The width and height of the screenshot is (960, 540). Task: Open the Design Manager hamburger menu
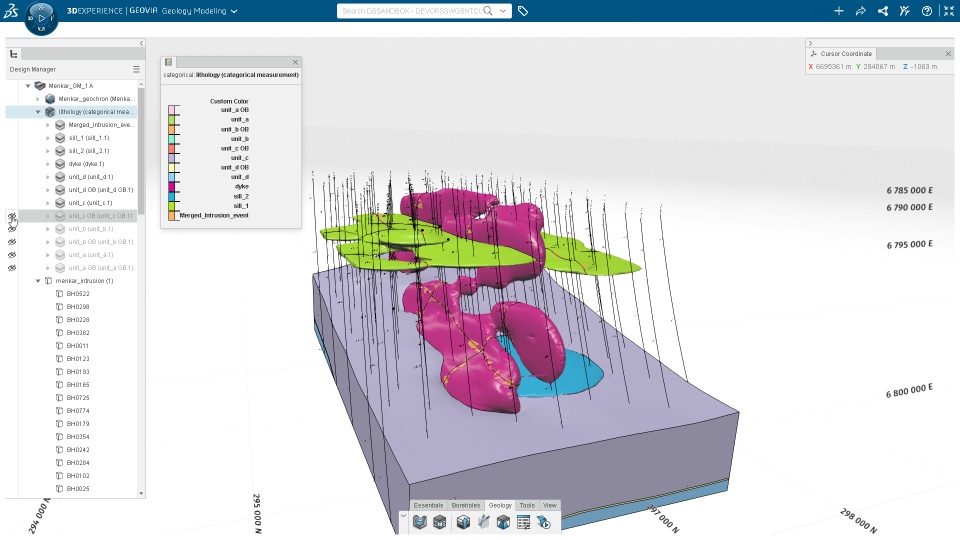[137, 69]
